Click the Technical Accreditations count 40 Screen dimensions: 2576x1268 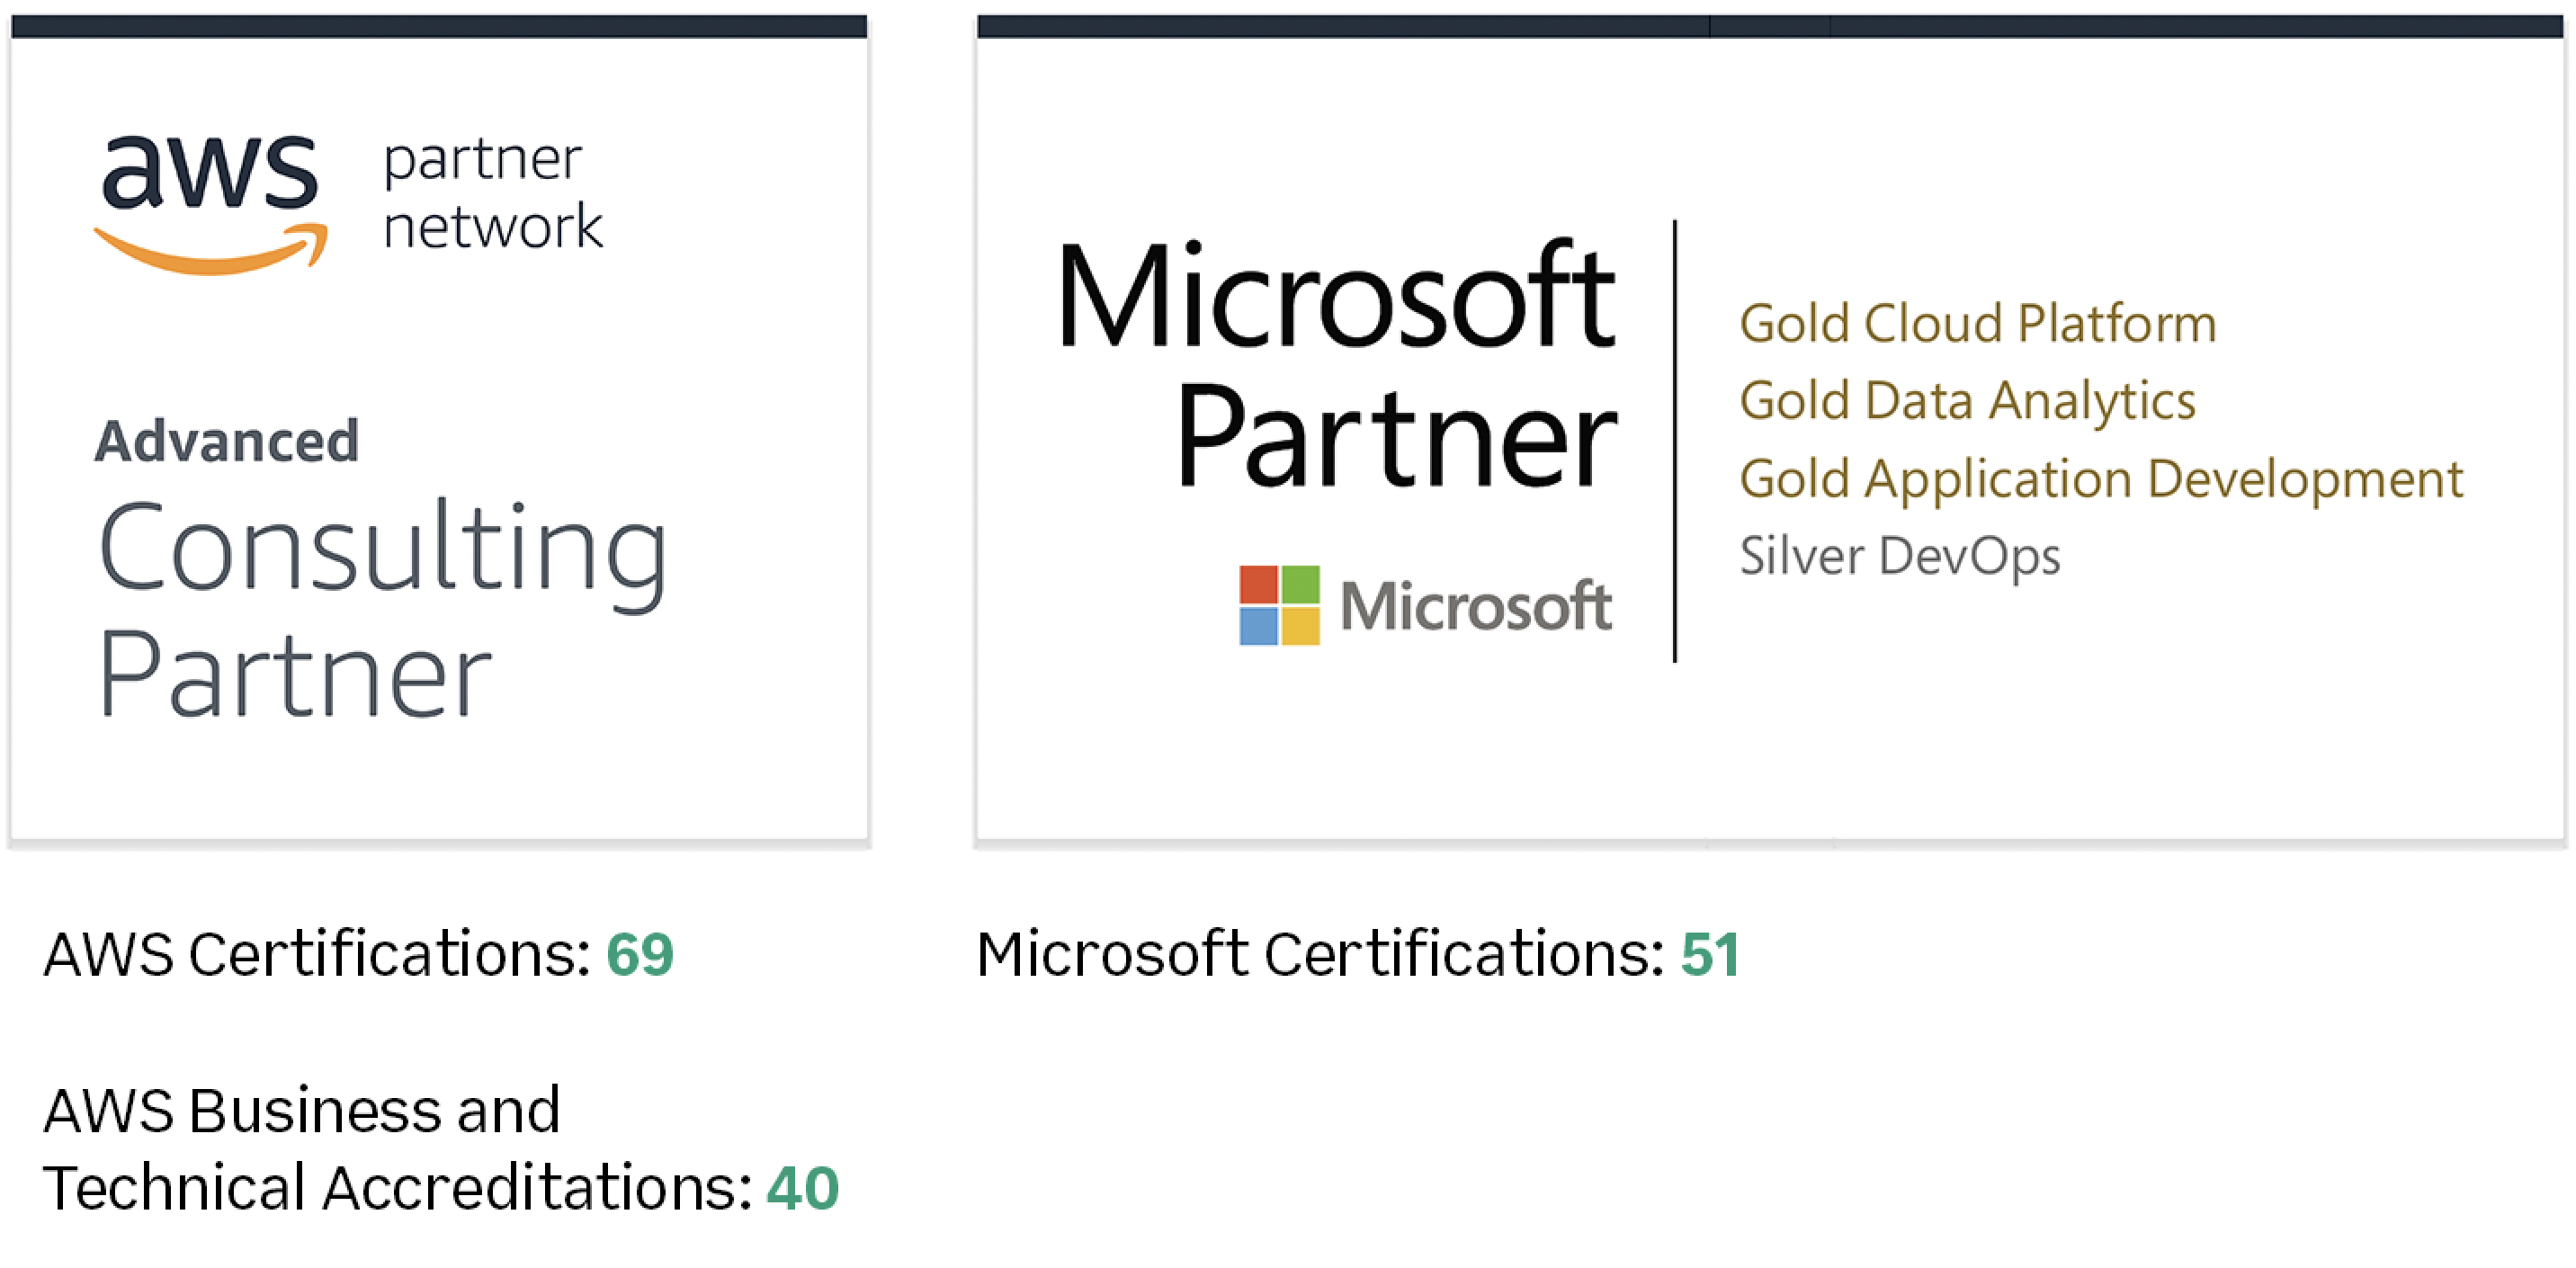(802, 1188)
